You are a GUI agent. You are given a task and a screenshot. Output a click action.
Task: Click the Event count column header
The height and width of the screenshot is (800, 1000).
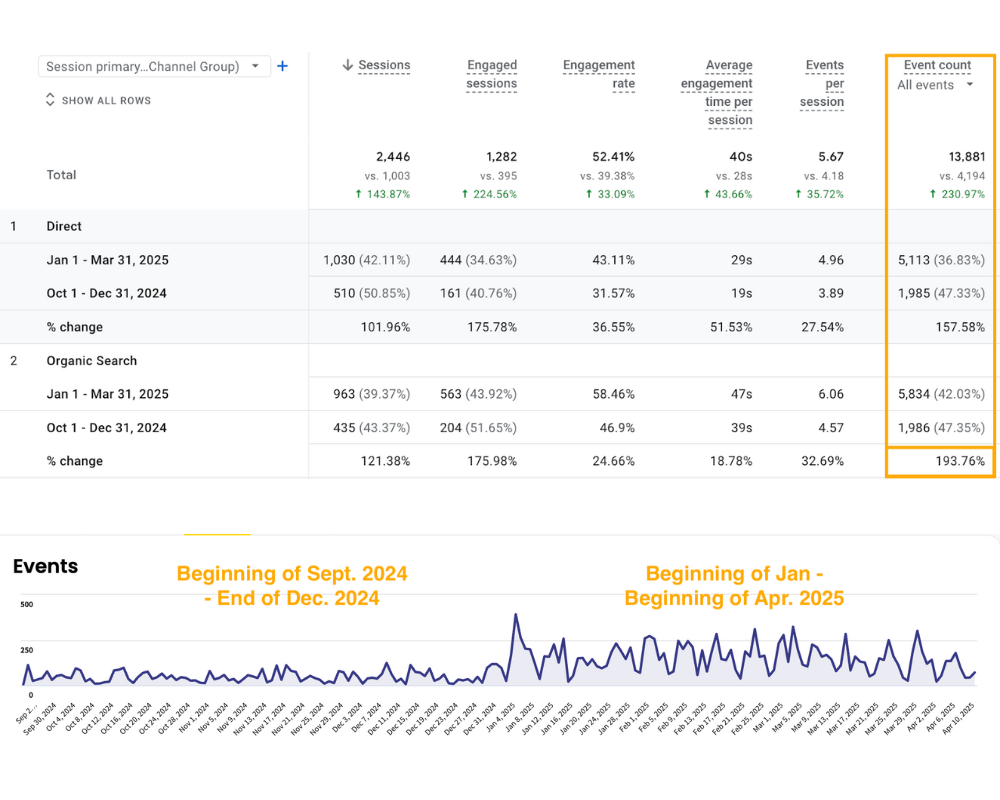[937, 65]
